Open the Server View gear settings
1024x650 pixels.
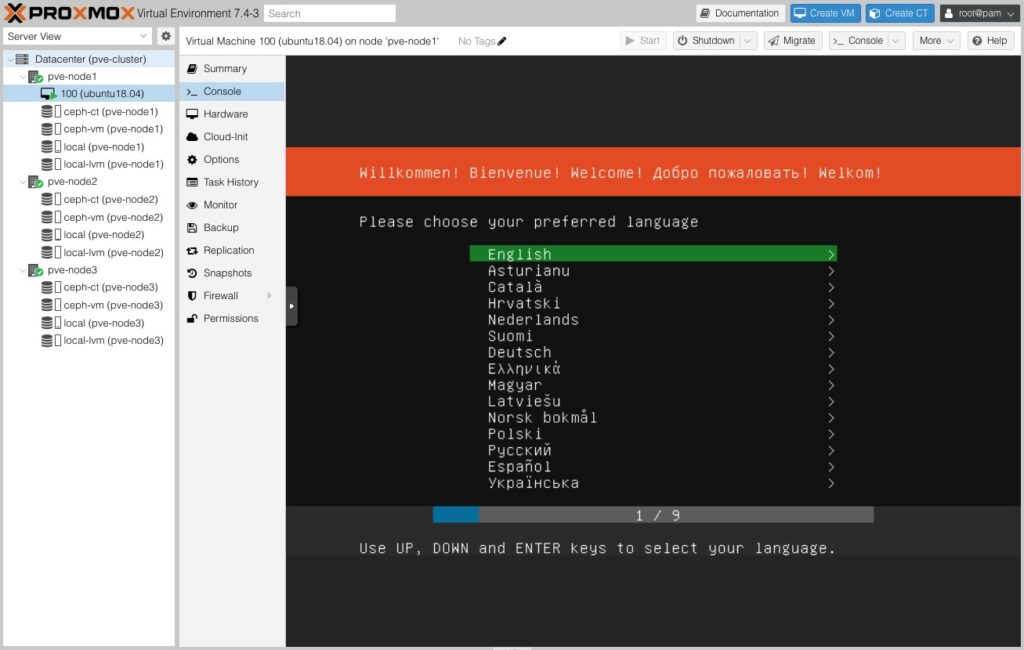(x=166, y=36)
